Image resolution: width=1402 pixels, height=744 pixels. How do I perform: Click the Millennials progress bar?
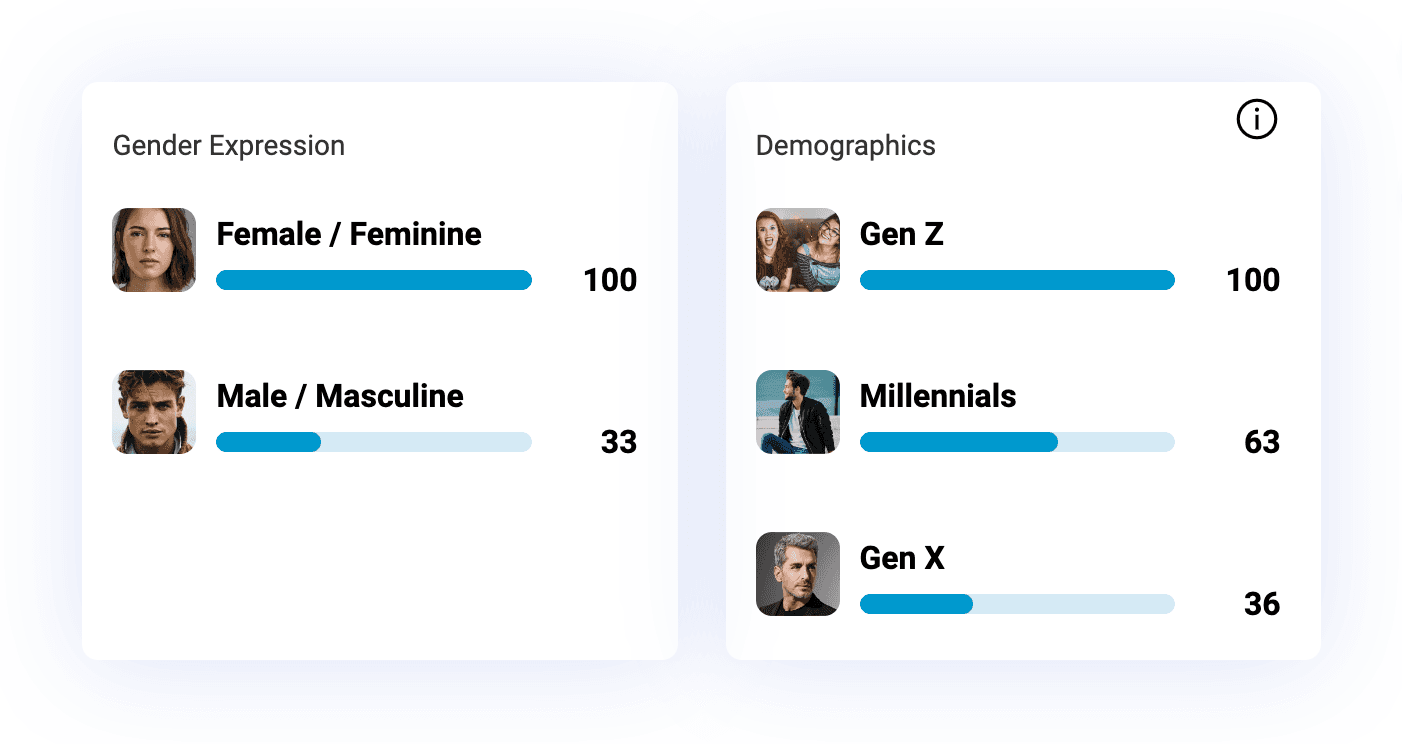(x=1016, y=442)
